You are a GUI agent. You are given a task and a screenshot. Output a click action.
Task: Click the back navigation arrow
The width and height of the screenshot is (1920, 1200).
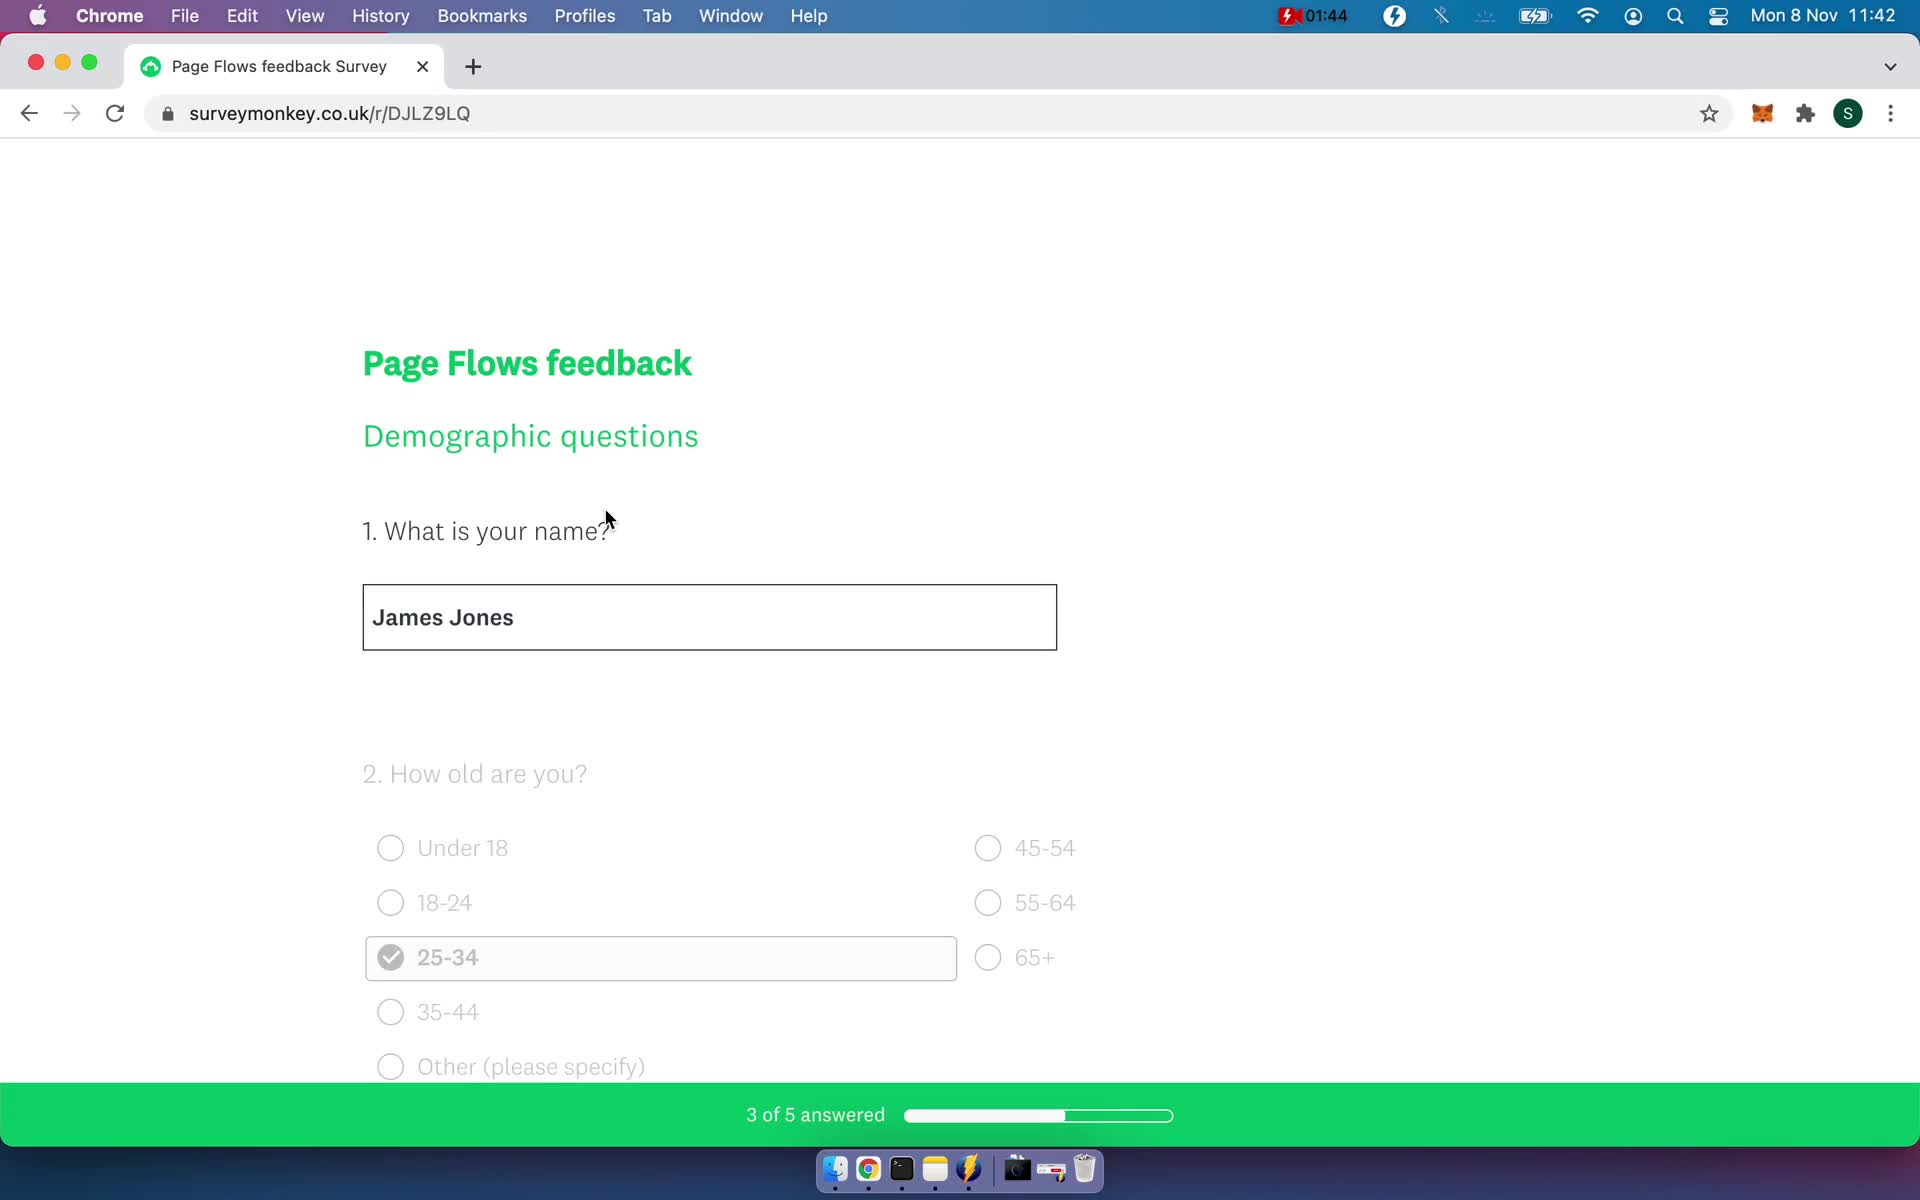[x=28, y=113]
